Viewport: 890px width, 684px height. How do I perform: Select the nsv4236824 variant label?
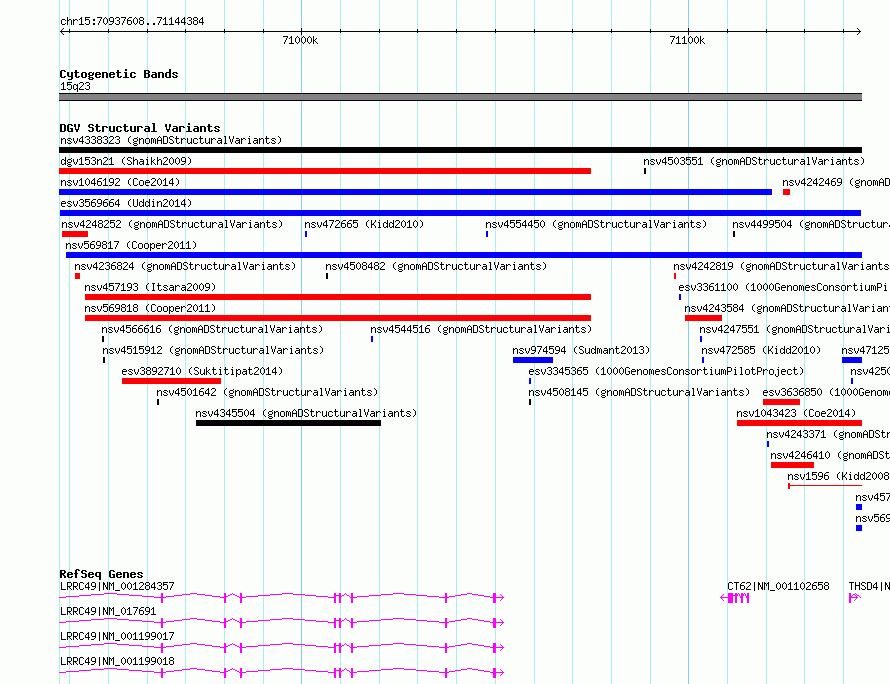tap(185, 266)
